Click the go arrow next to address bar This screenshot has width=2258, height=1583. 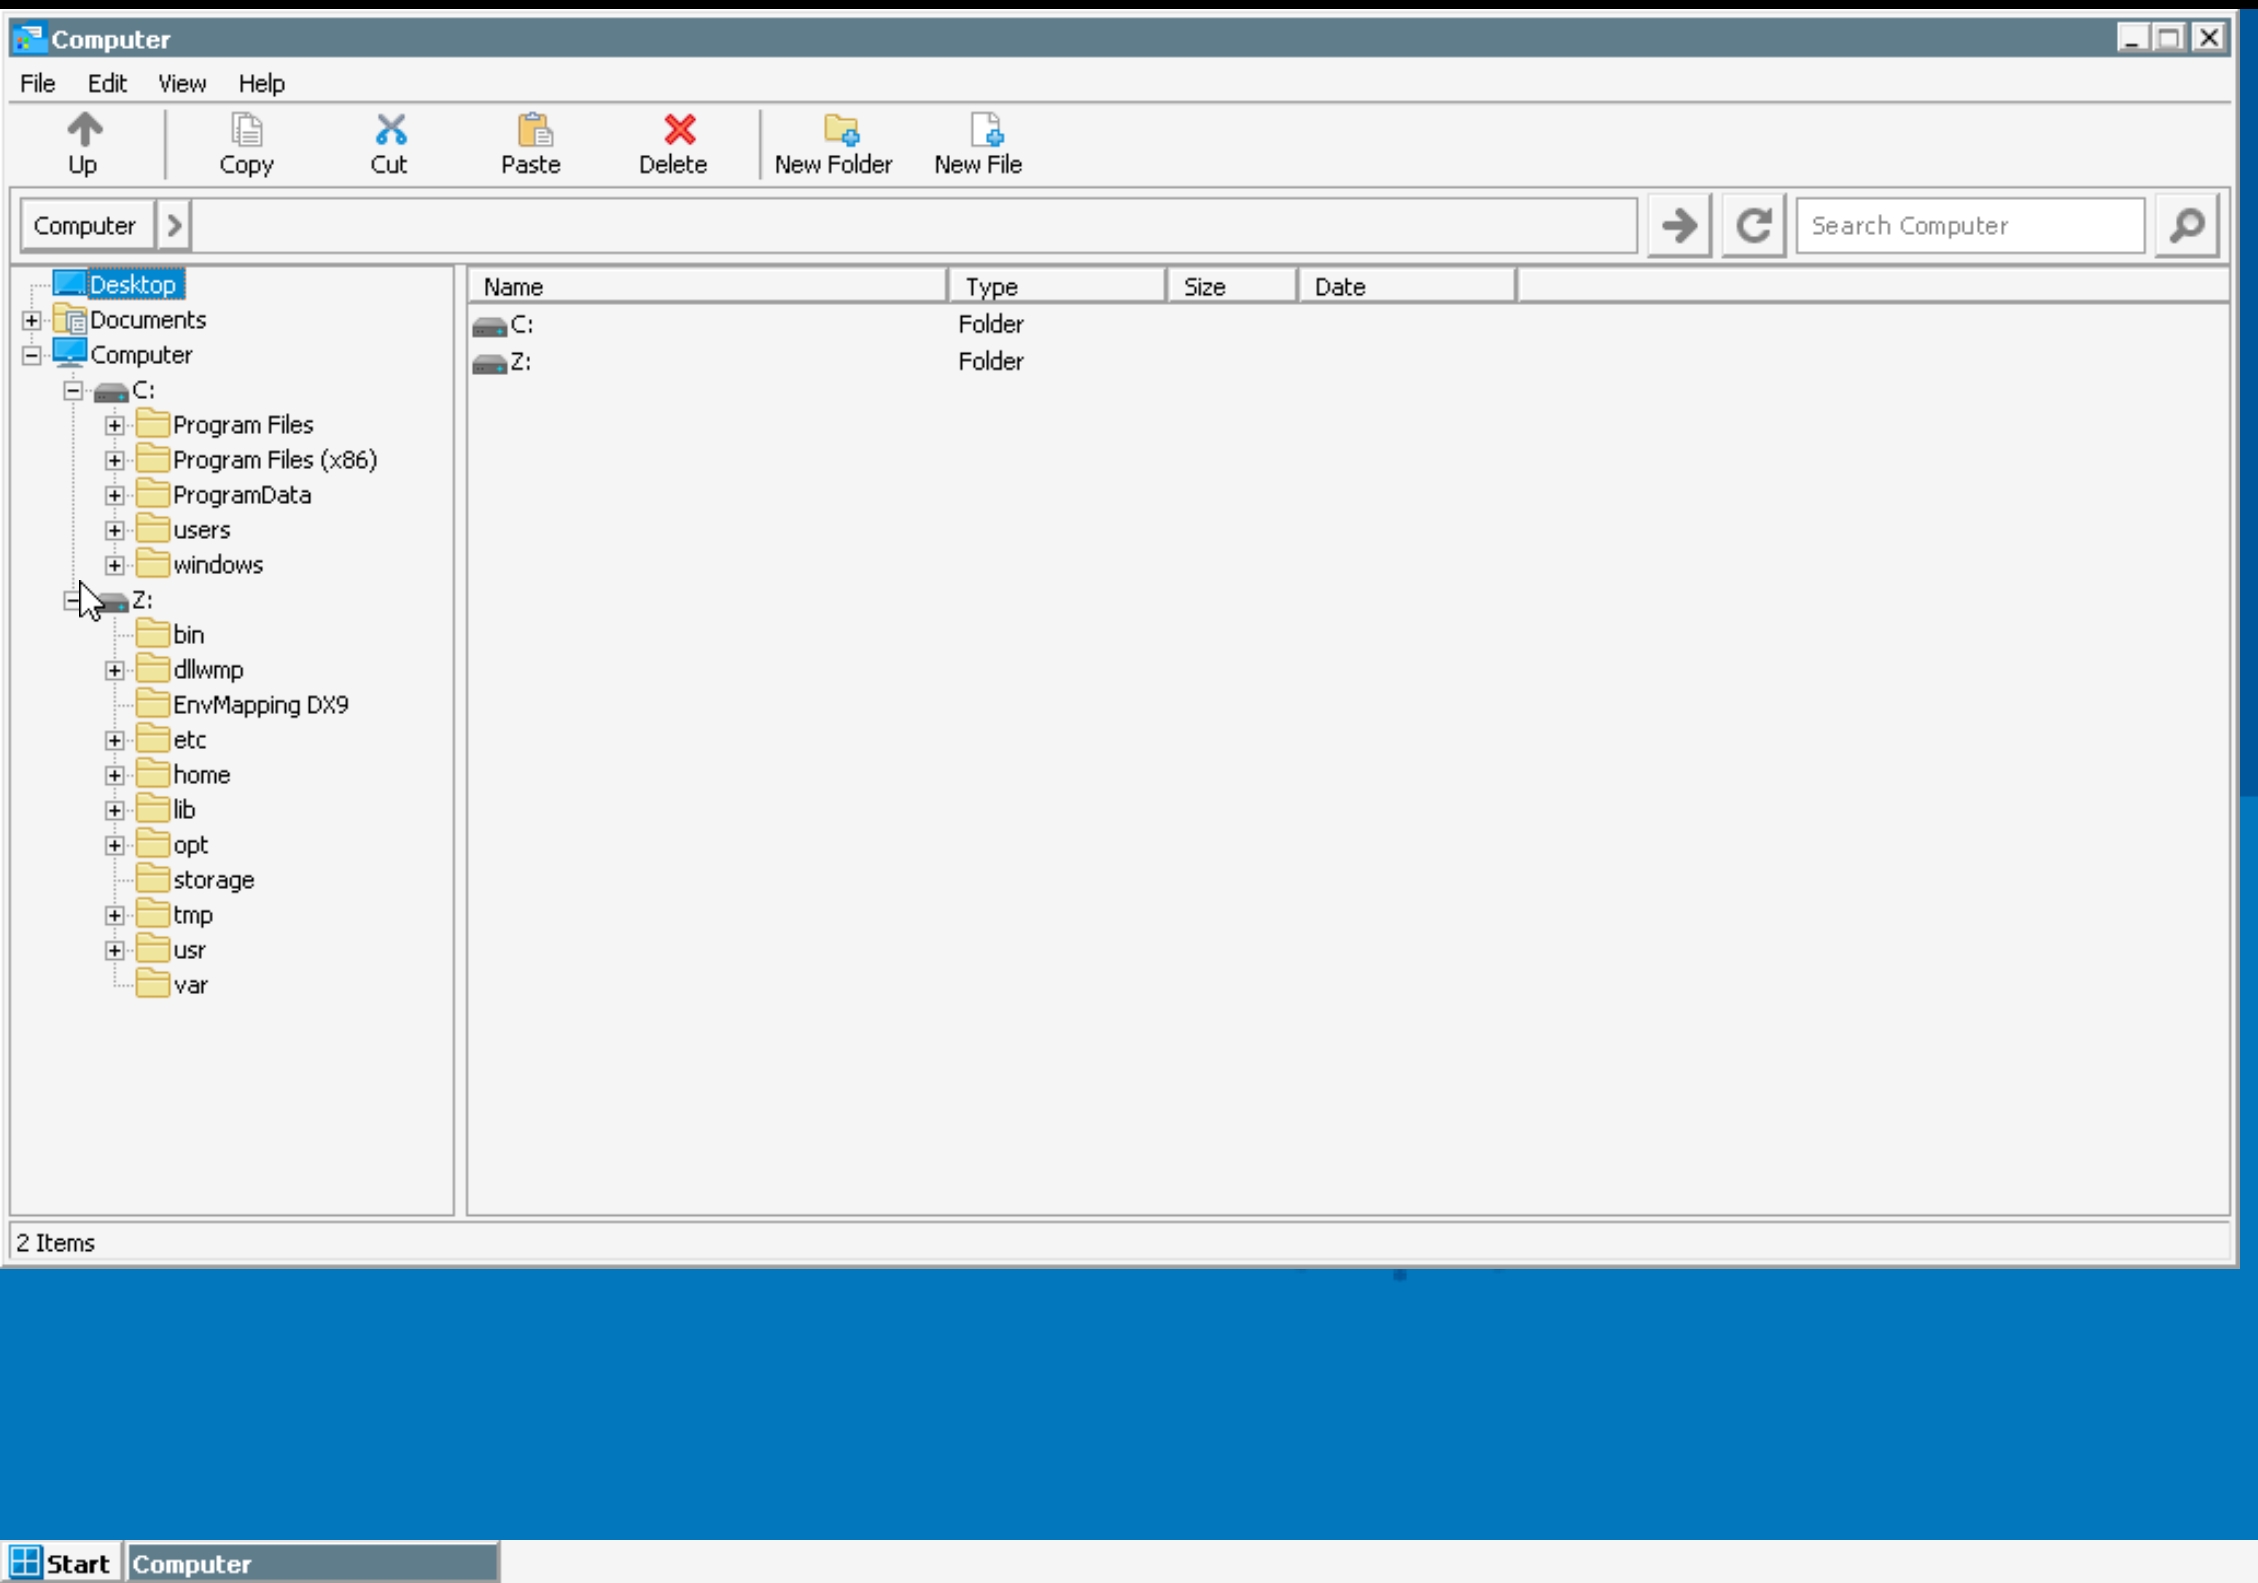[x=1679, y=225]
